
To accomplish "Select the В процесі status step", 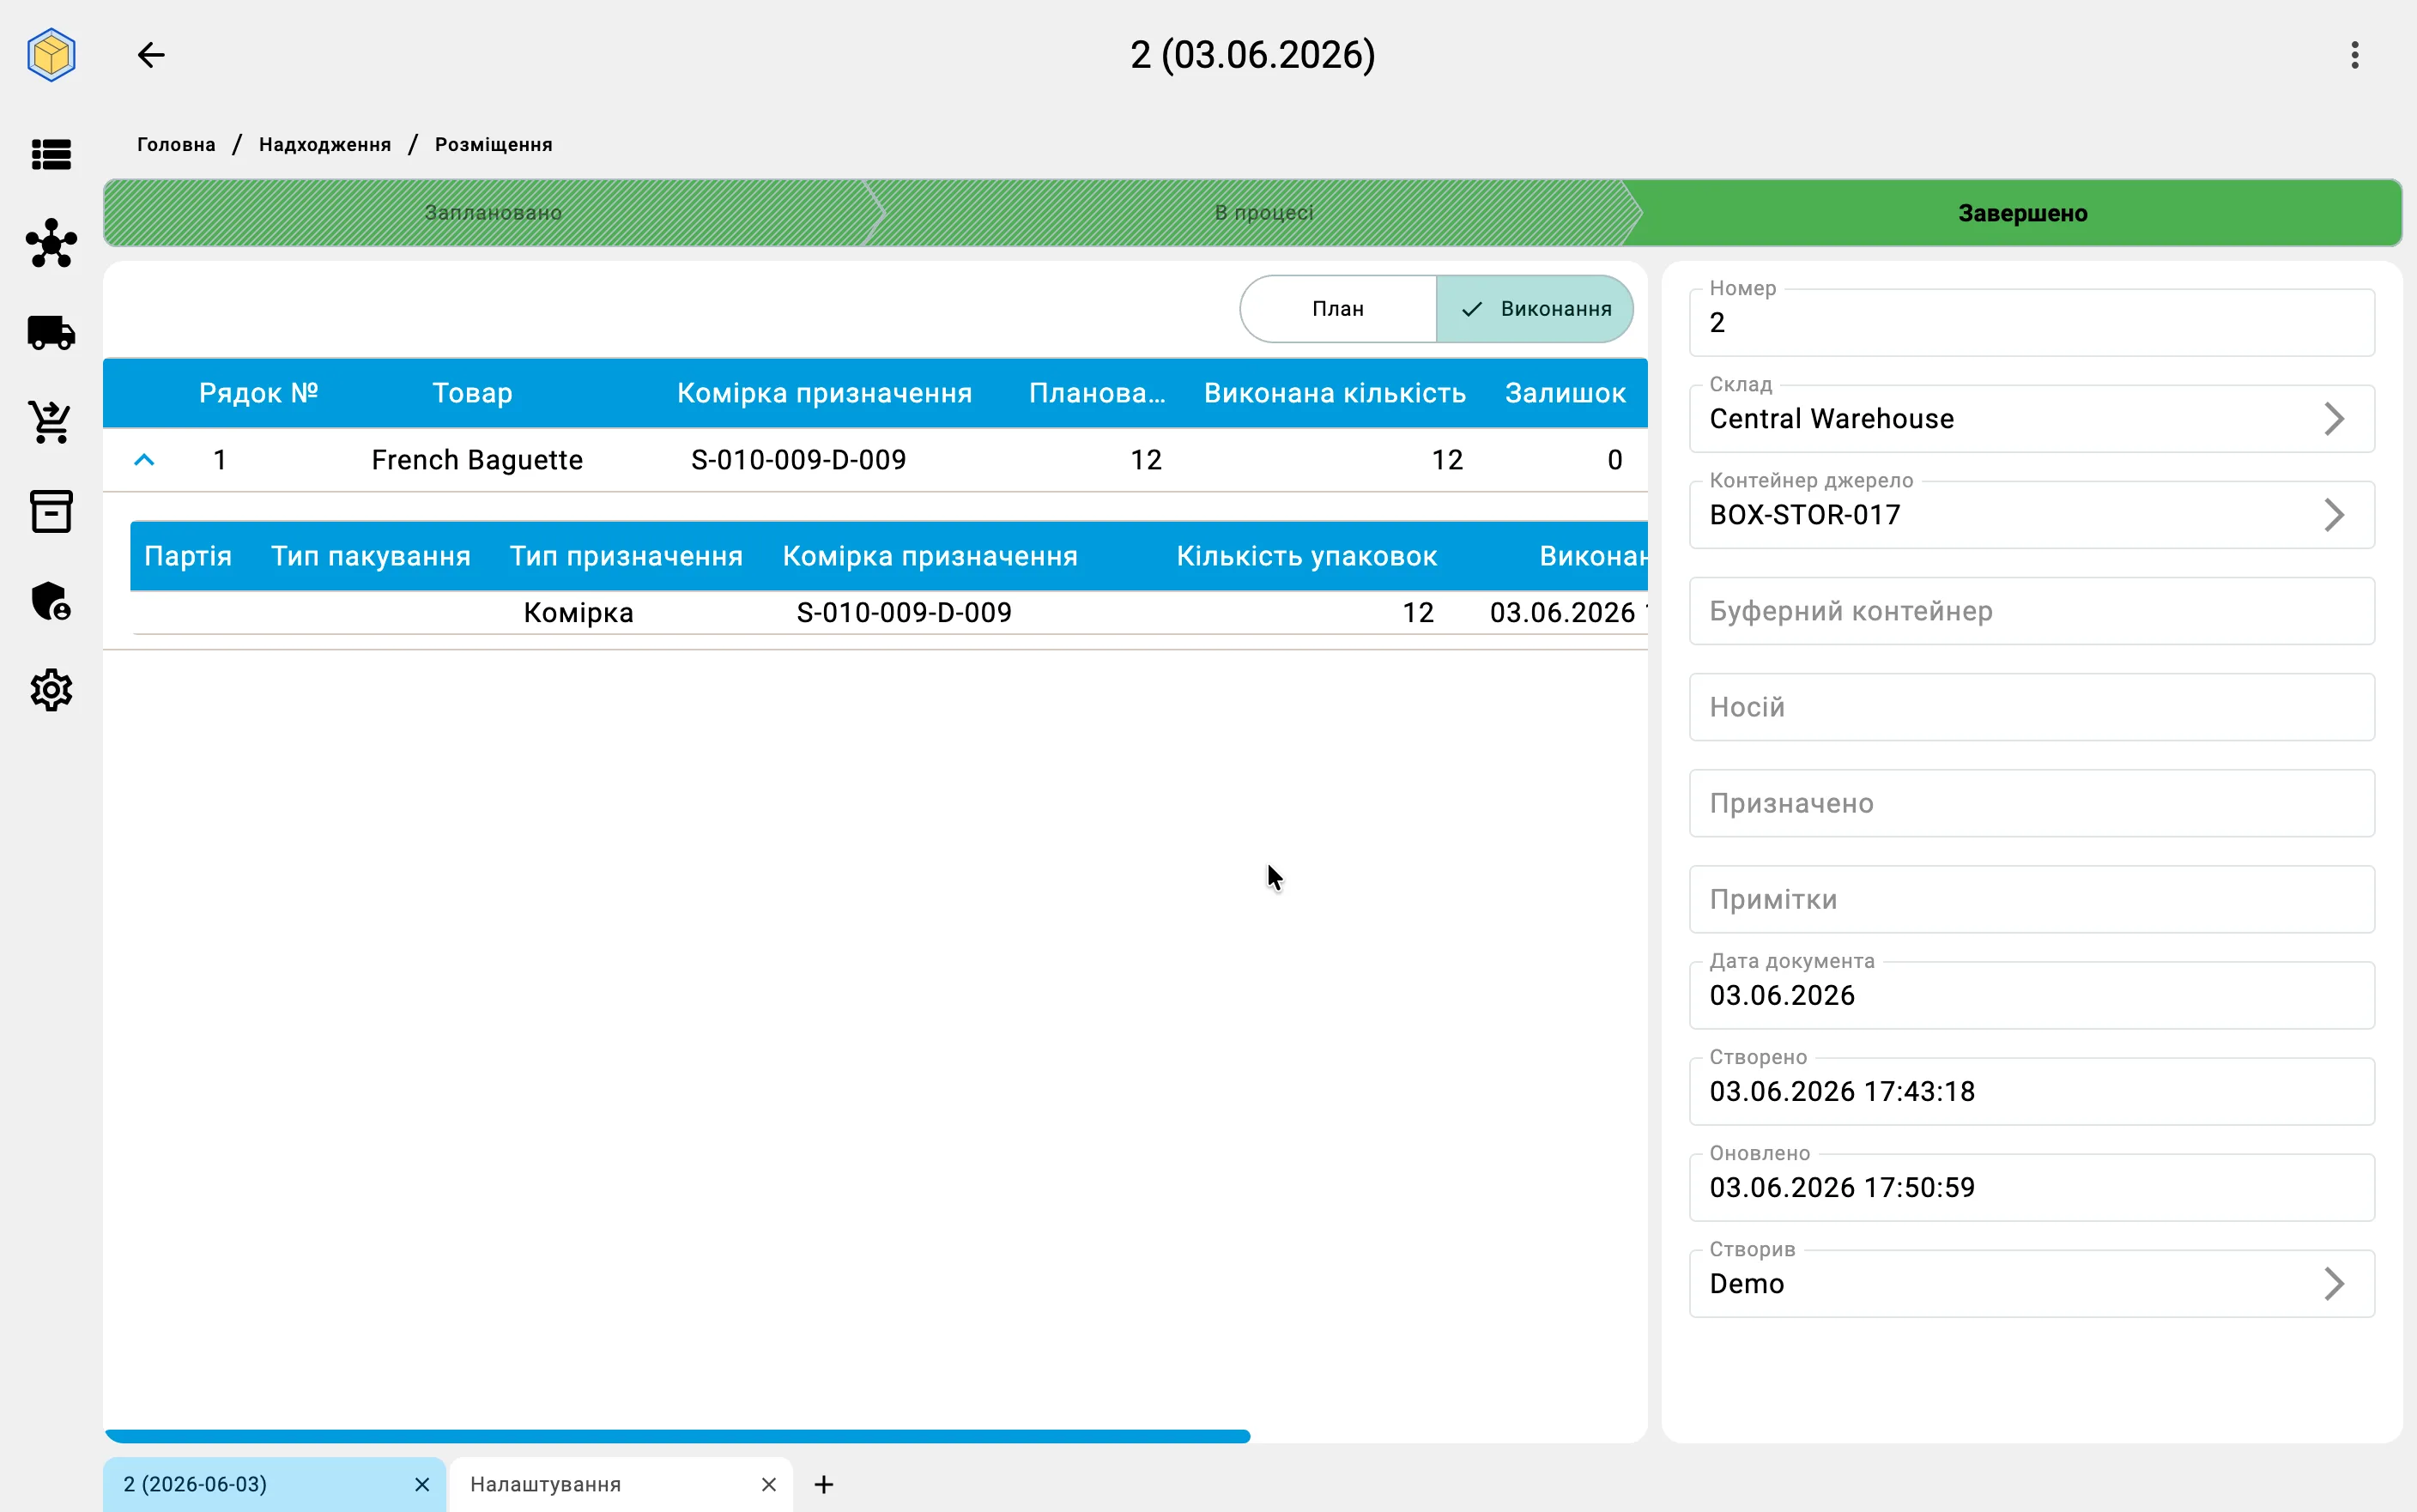I will tap(1264, 213).
